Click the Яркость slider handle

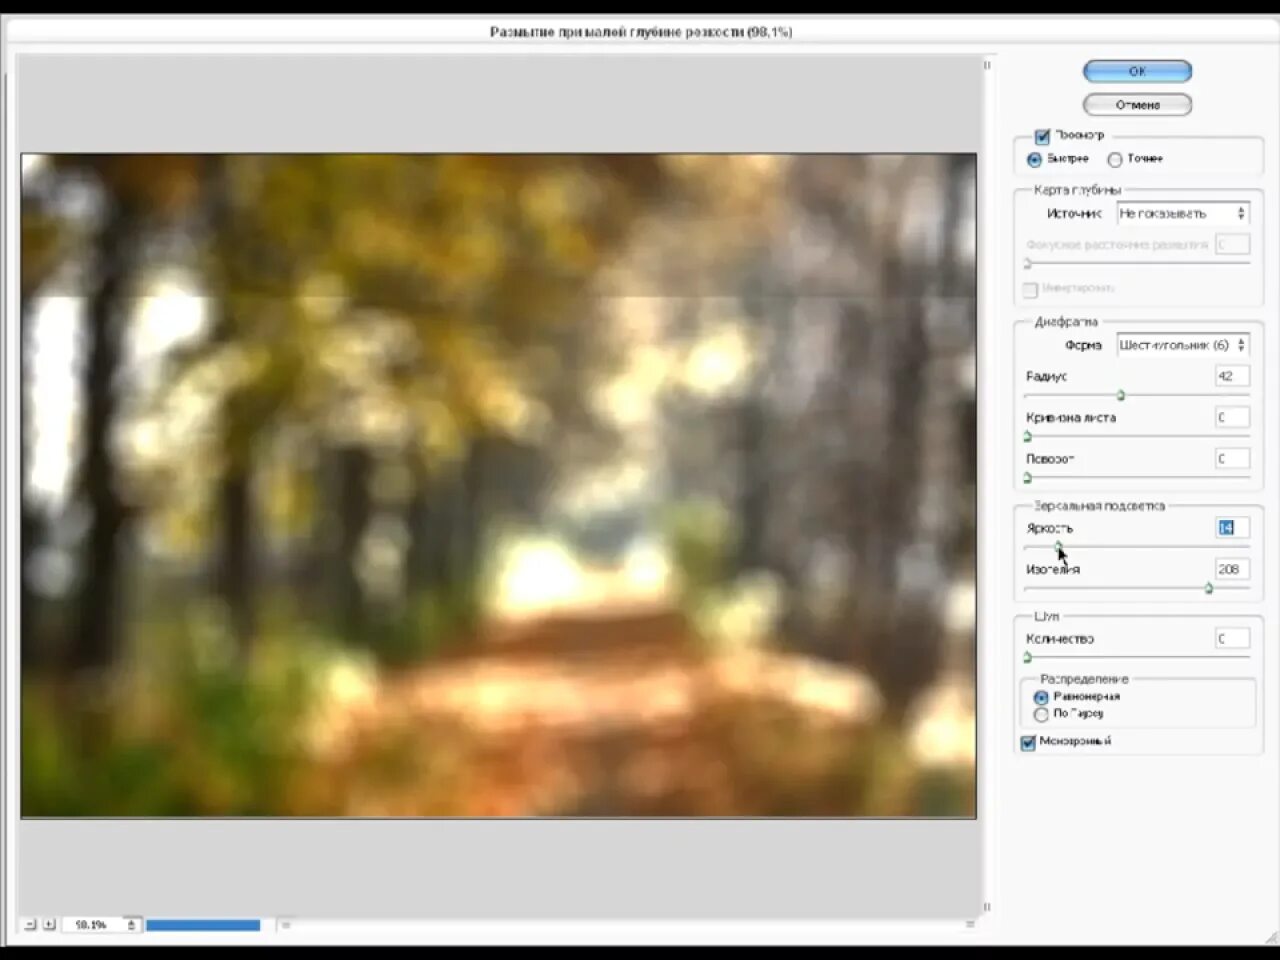1058,547
